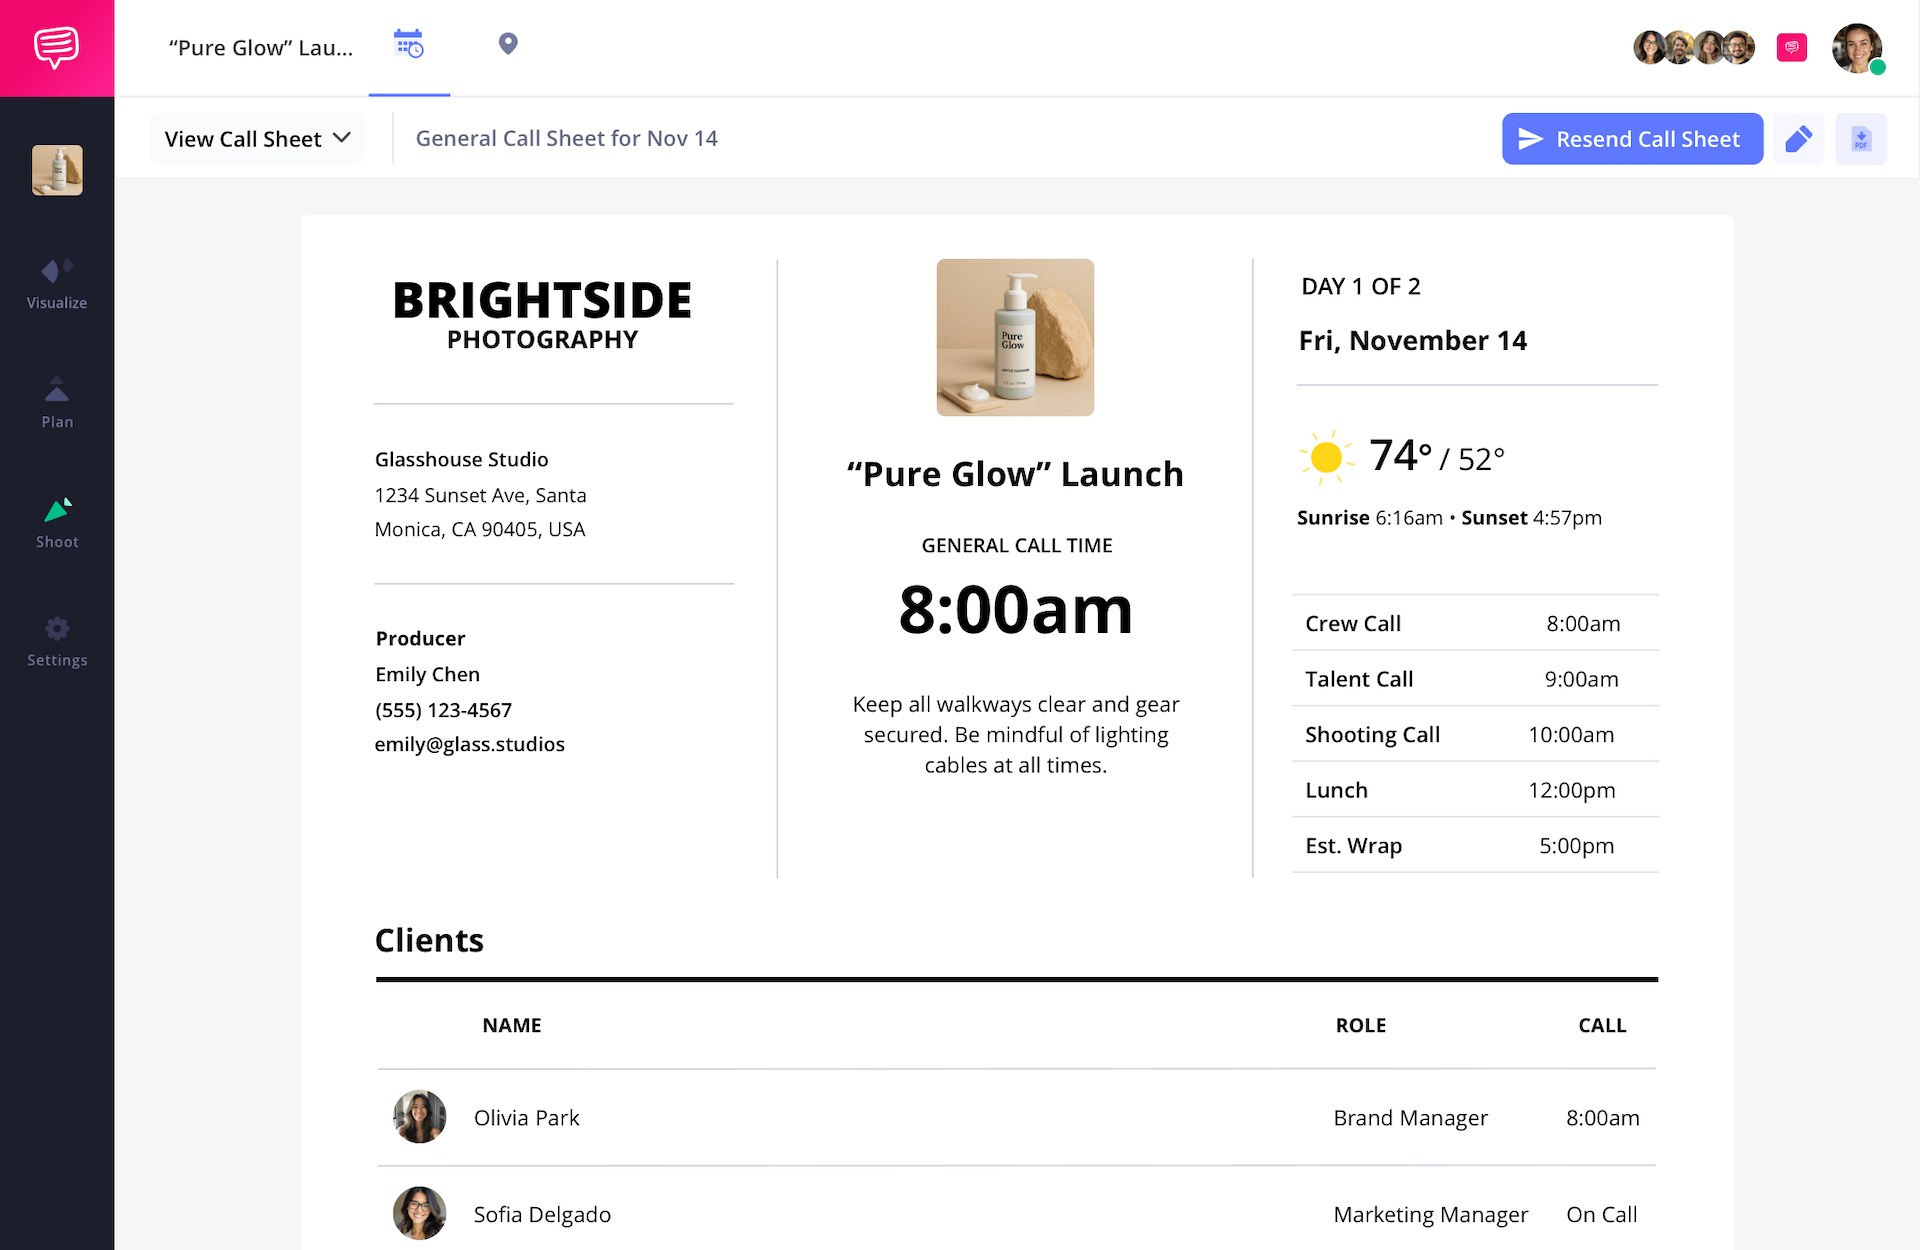Viewport: 1920px width, 1250px height.
Task: Click Olivia Park's avatar photo
Action: click(x=419, y=1117)
